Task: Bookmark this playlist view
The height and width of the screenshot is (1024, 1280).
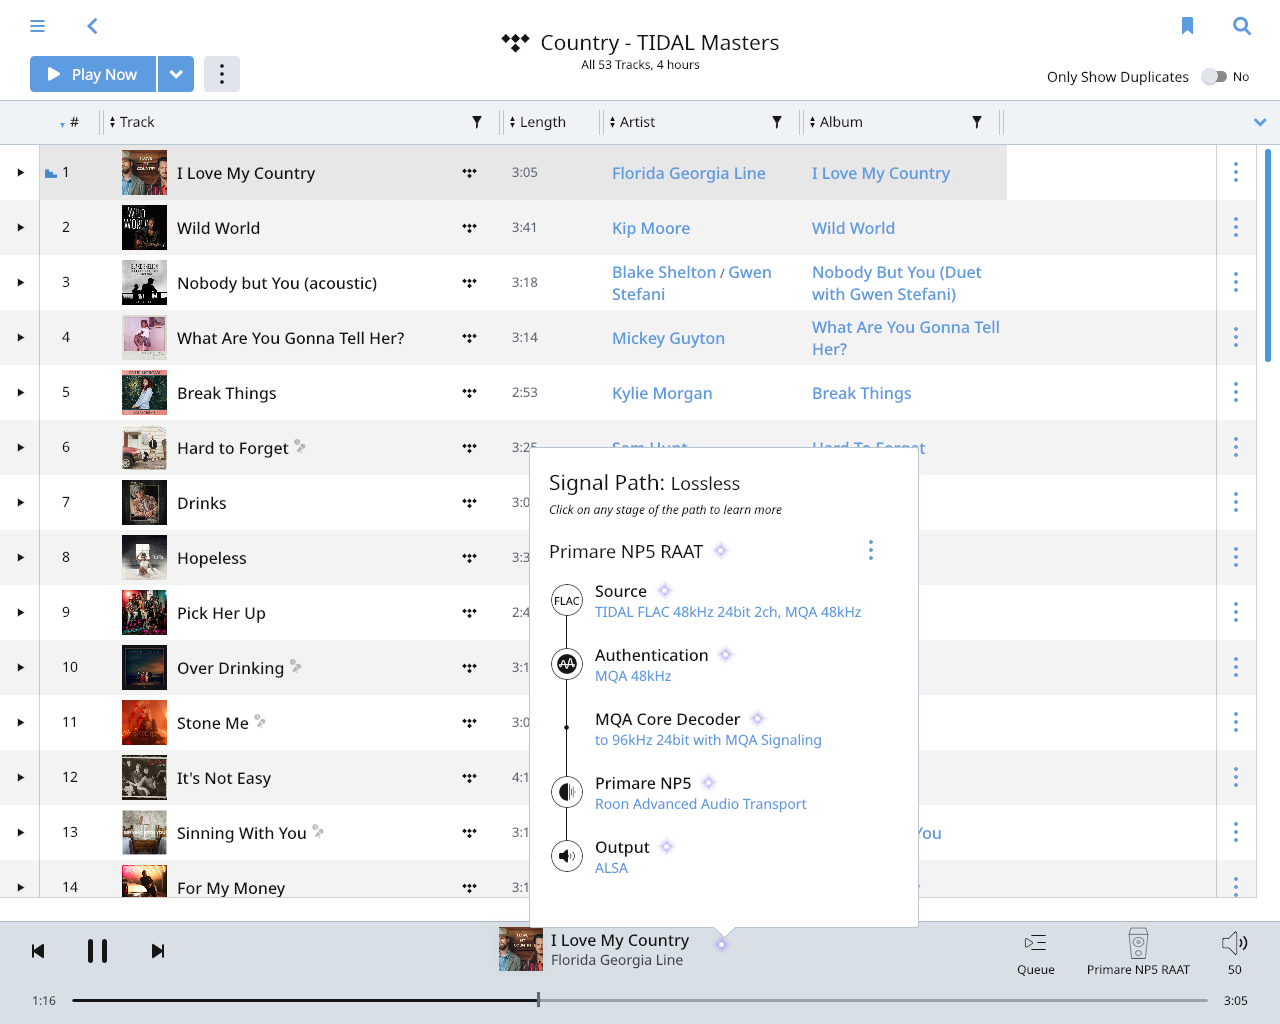Action: tap(1187, 26)
